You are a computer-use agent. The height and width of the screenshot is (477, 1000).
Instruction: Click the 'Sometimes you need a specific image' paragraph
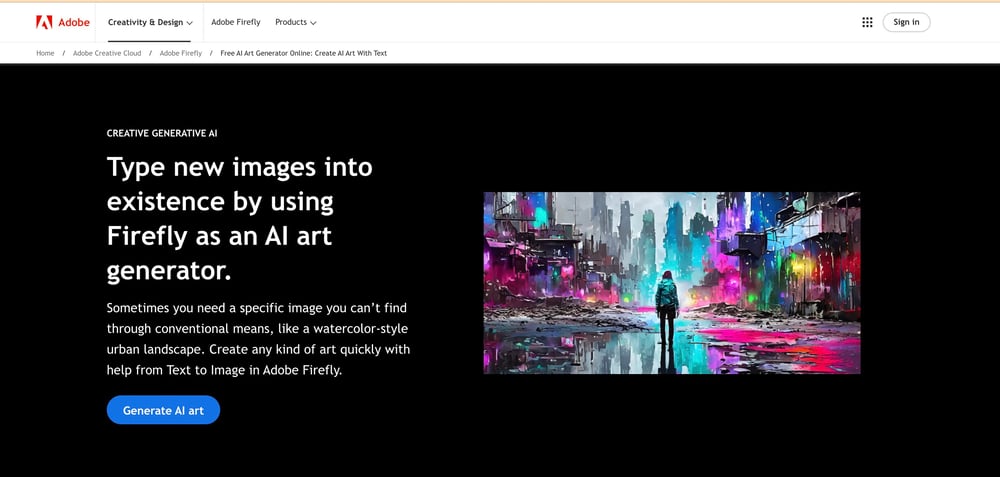258,339
